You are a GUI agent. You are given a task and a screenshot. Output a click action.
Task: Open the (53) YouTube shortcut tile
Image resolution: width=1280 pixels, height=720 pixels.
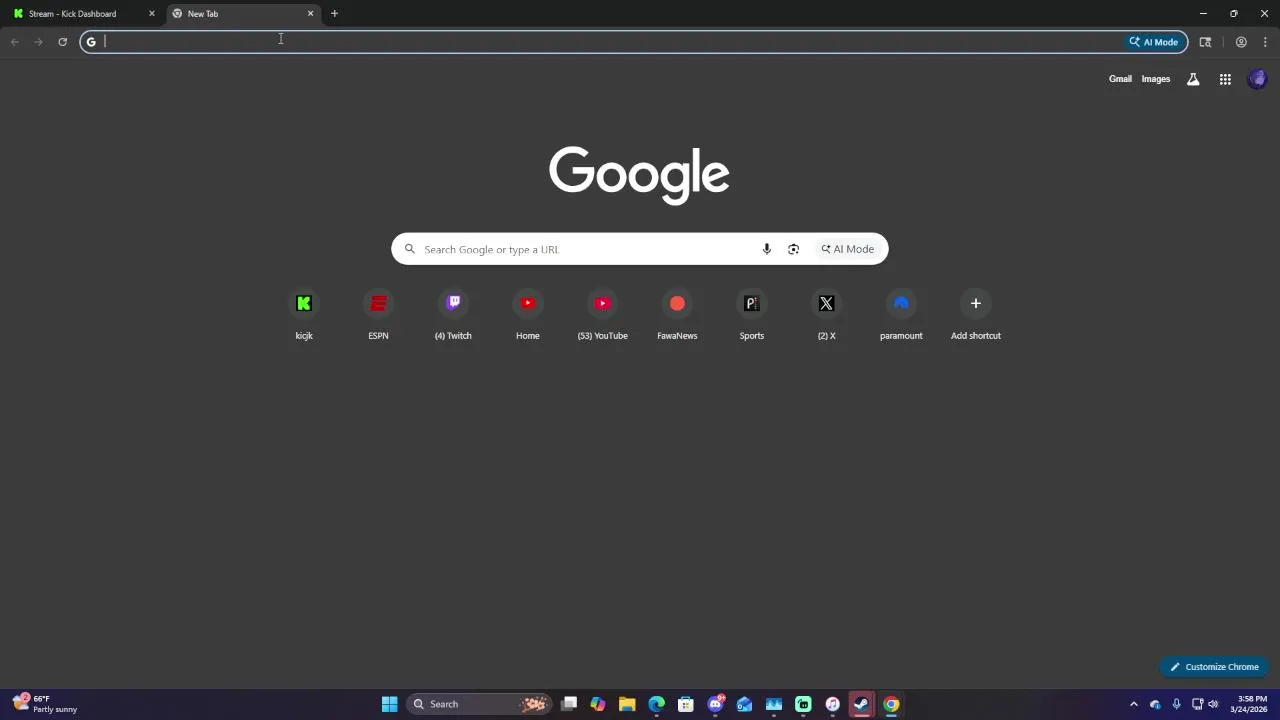[602, 315]
